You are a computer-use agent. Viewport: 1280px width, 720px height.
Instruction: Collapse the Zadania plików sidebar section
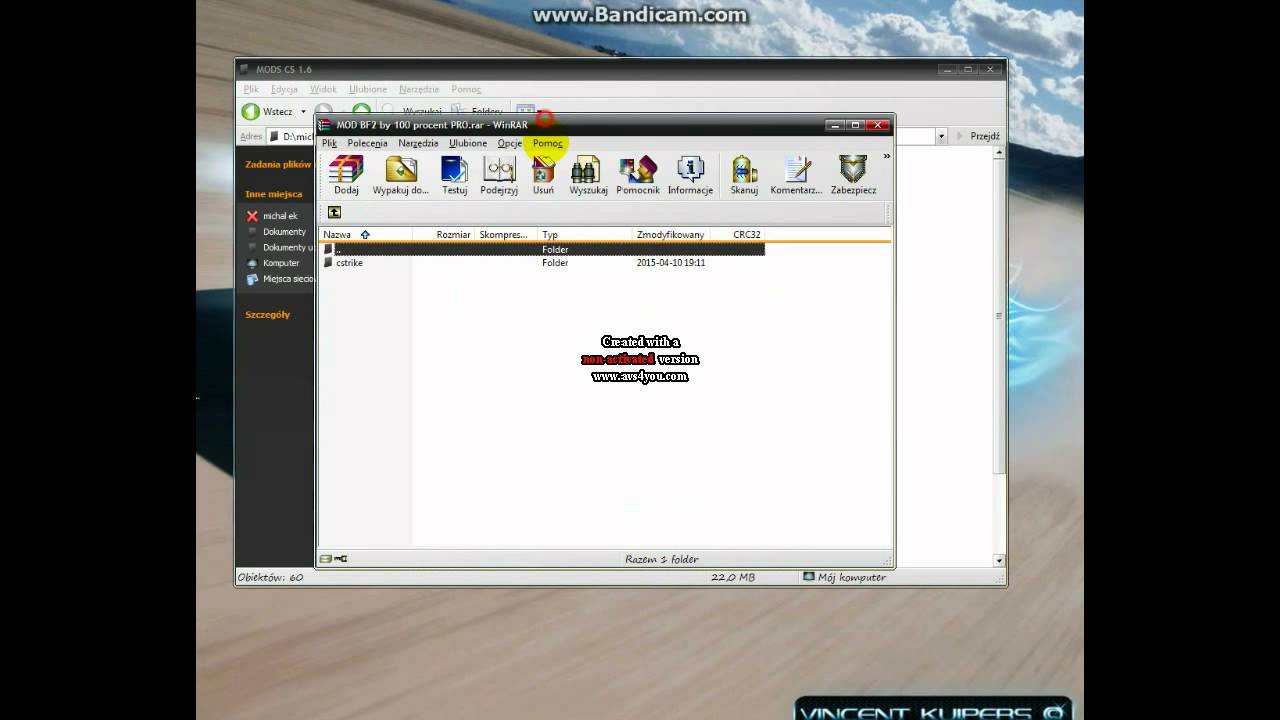tap(278, 164)
